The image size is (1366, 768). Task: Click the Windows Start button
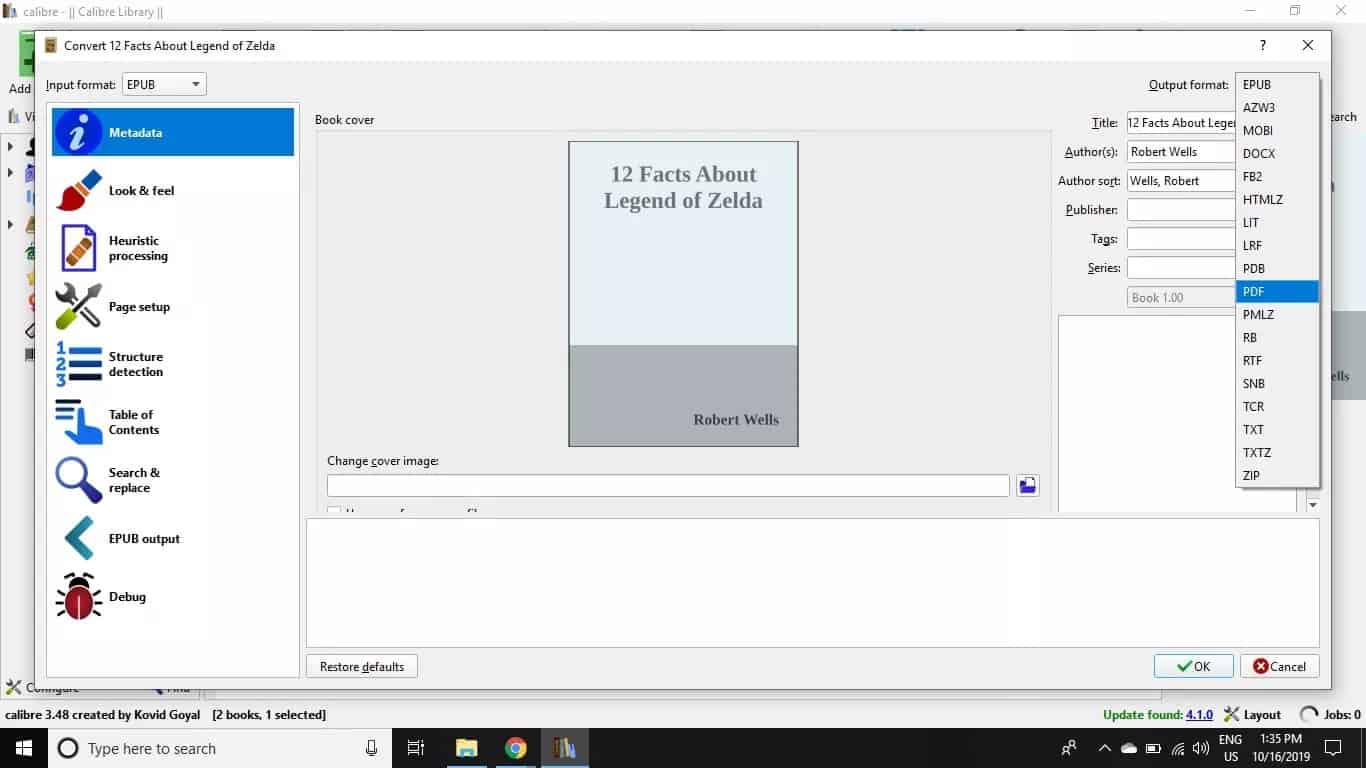click(24, 748)
